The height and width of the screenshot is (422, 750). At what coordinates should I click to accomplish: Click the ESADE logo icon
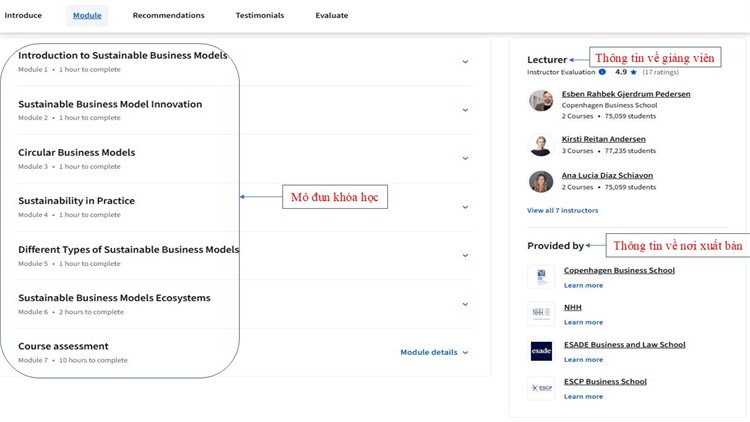tap(540, 351)
